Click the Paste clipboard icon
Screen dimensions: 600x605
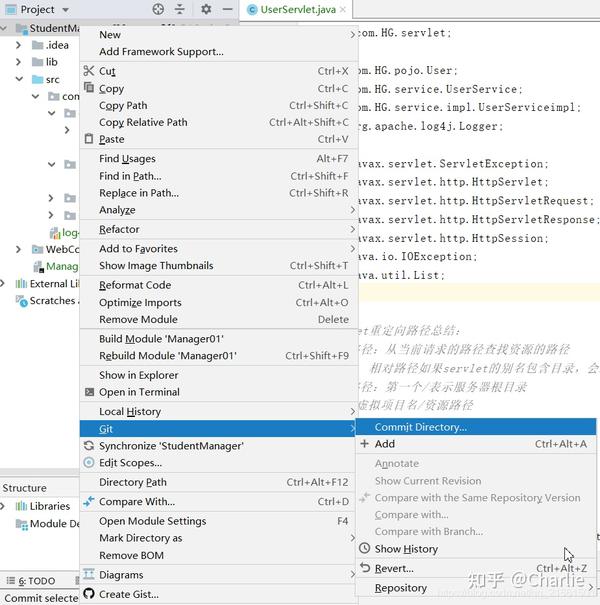click(89, 139)
